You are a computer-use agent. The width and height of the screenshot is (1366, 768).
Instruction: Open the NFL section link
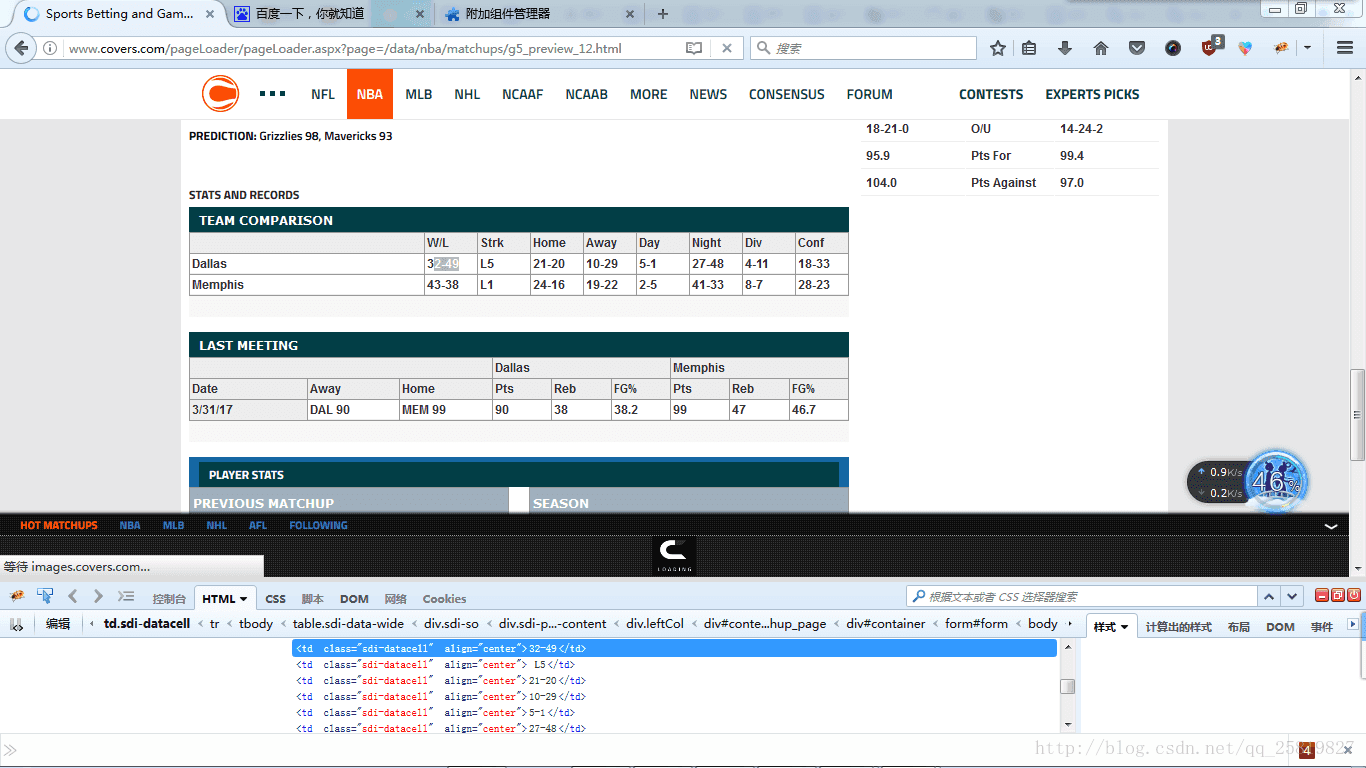[323, 94]
